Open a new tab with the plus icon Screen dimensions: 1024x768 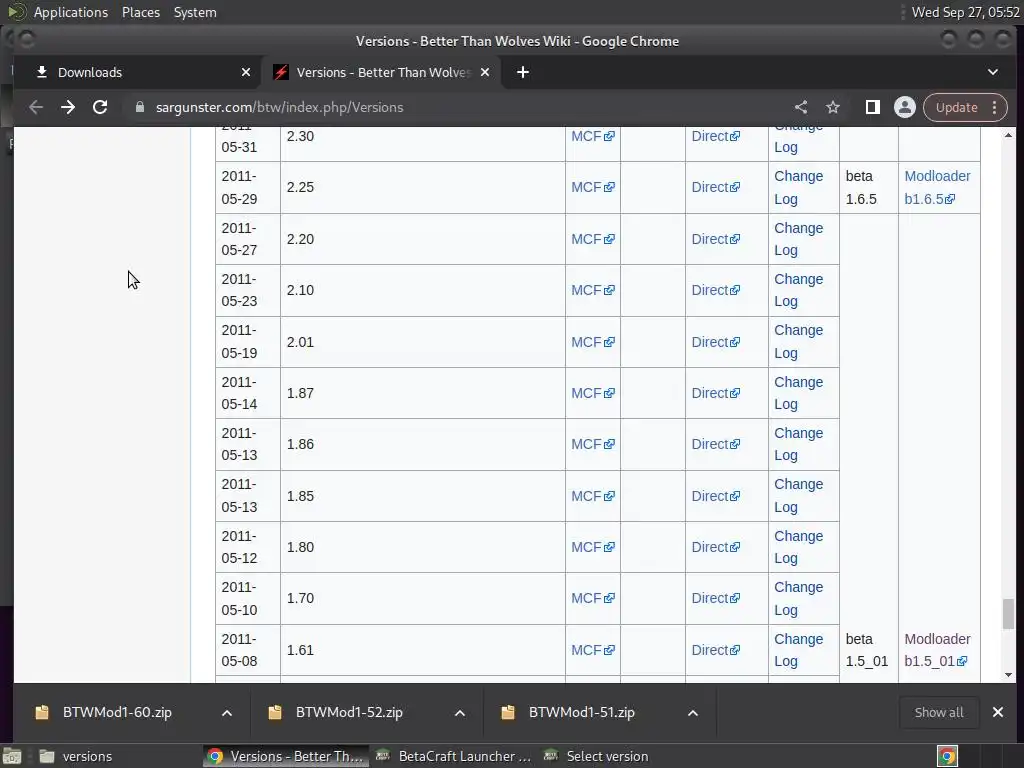(522, 72)
